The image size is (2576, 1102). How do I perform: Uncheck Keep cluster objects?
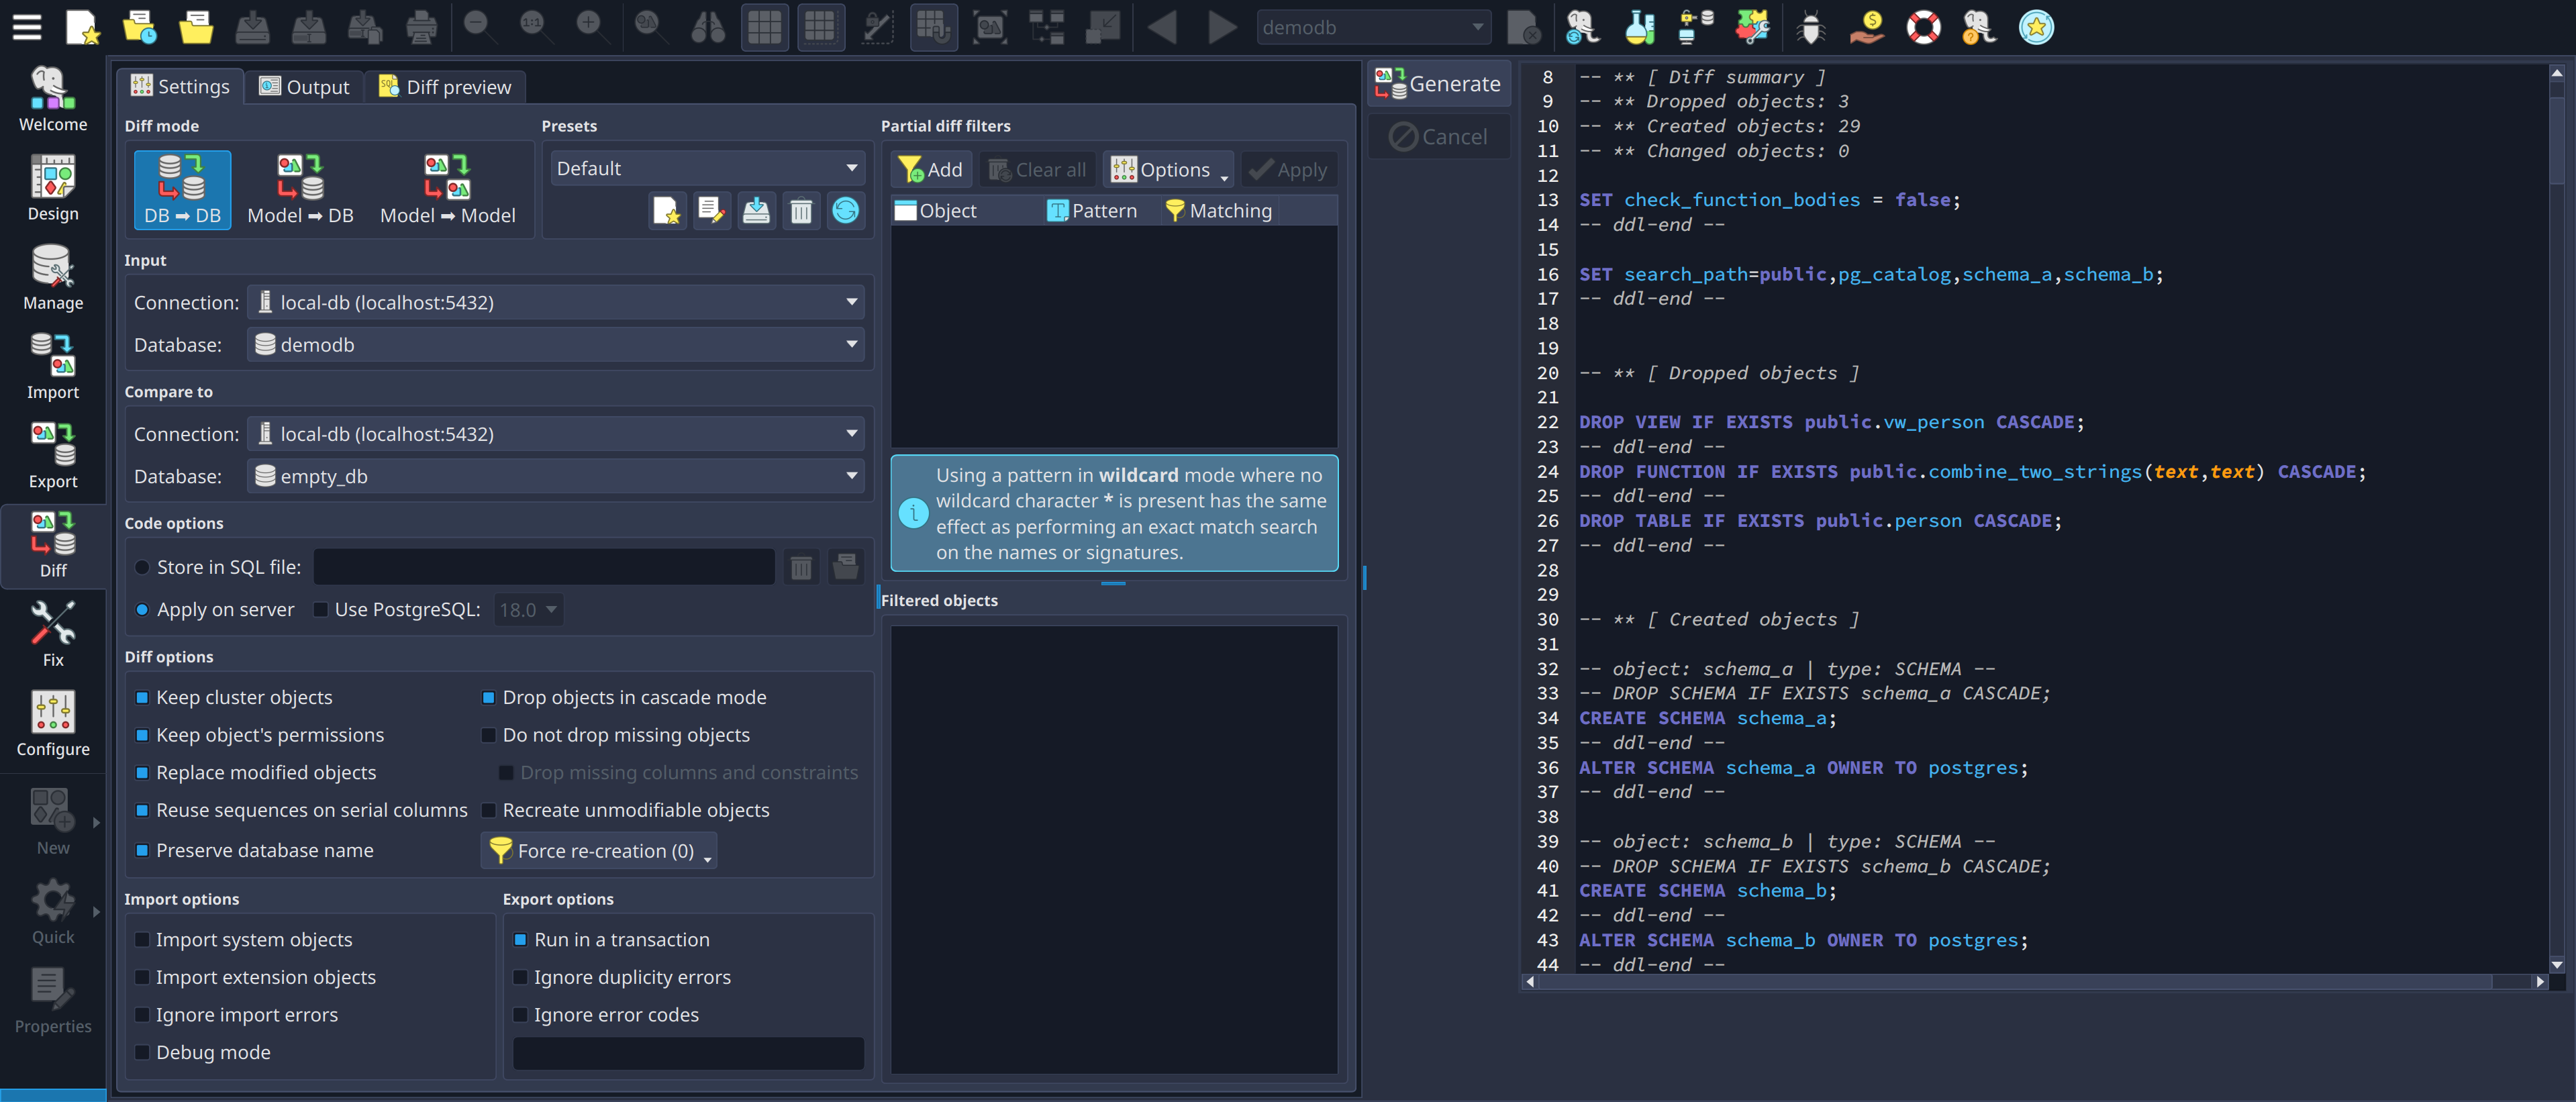[142, 697]
